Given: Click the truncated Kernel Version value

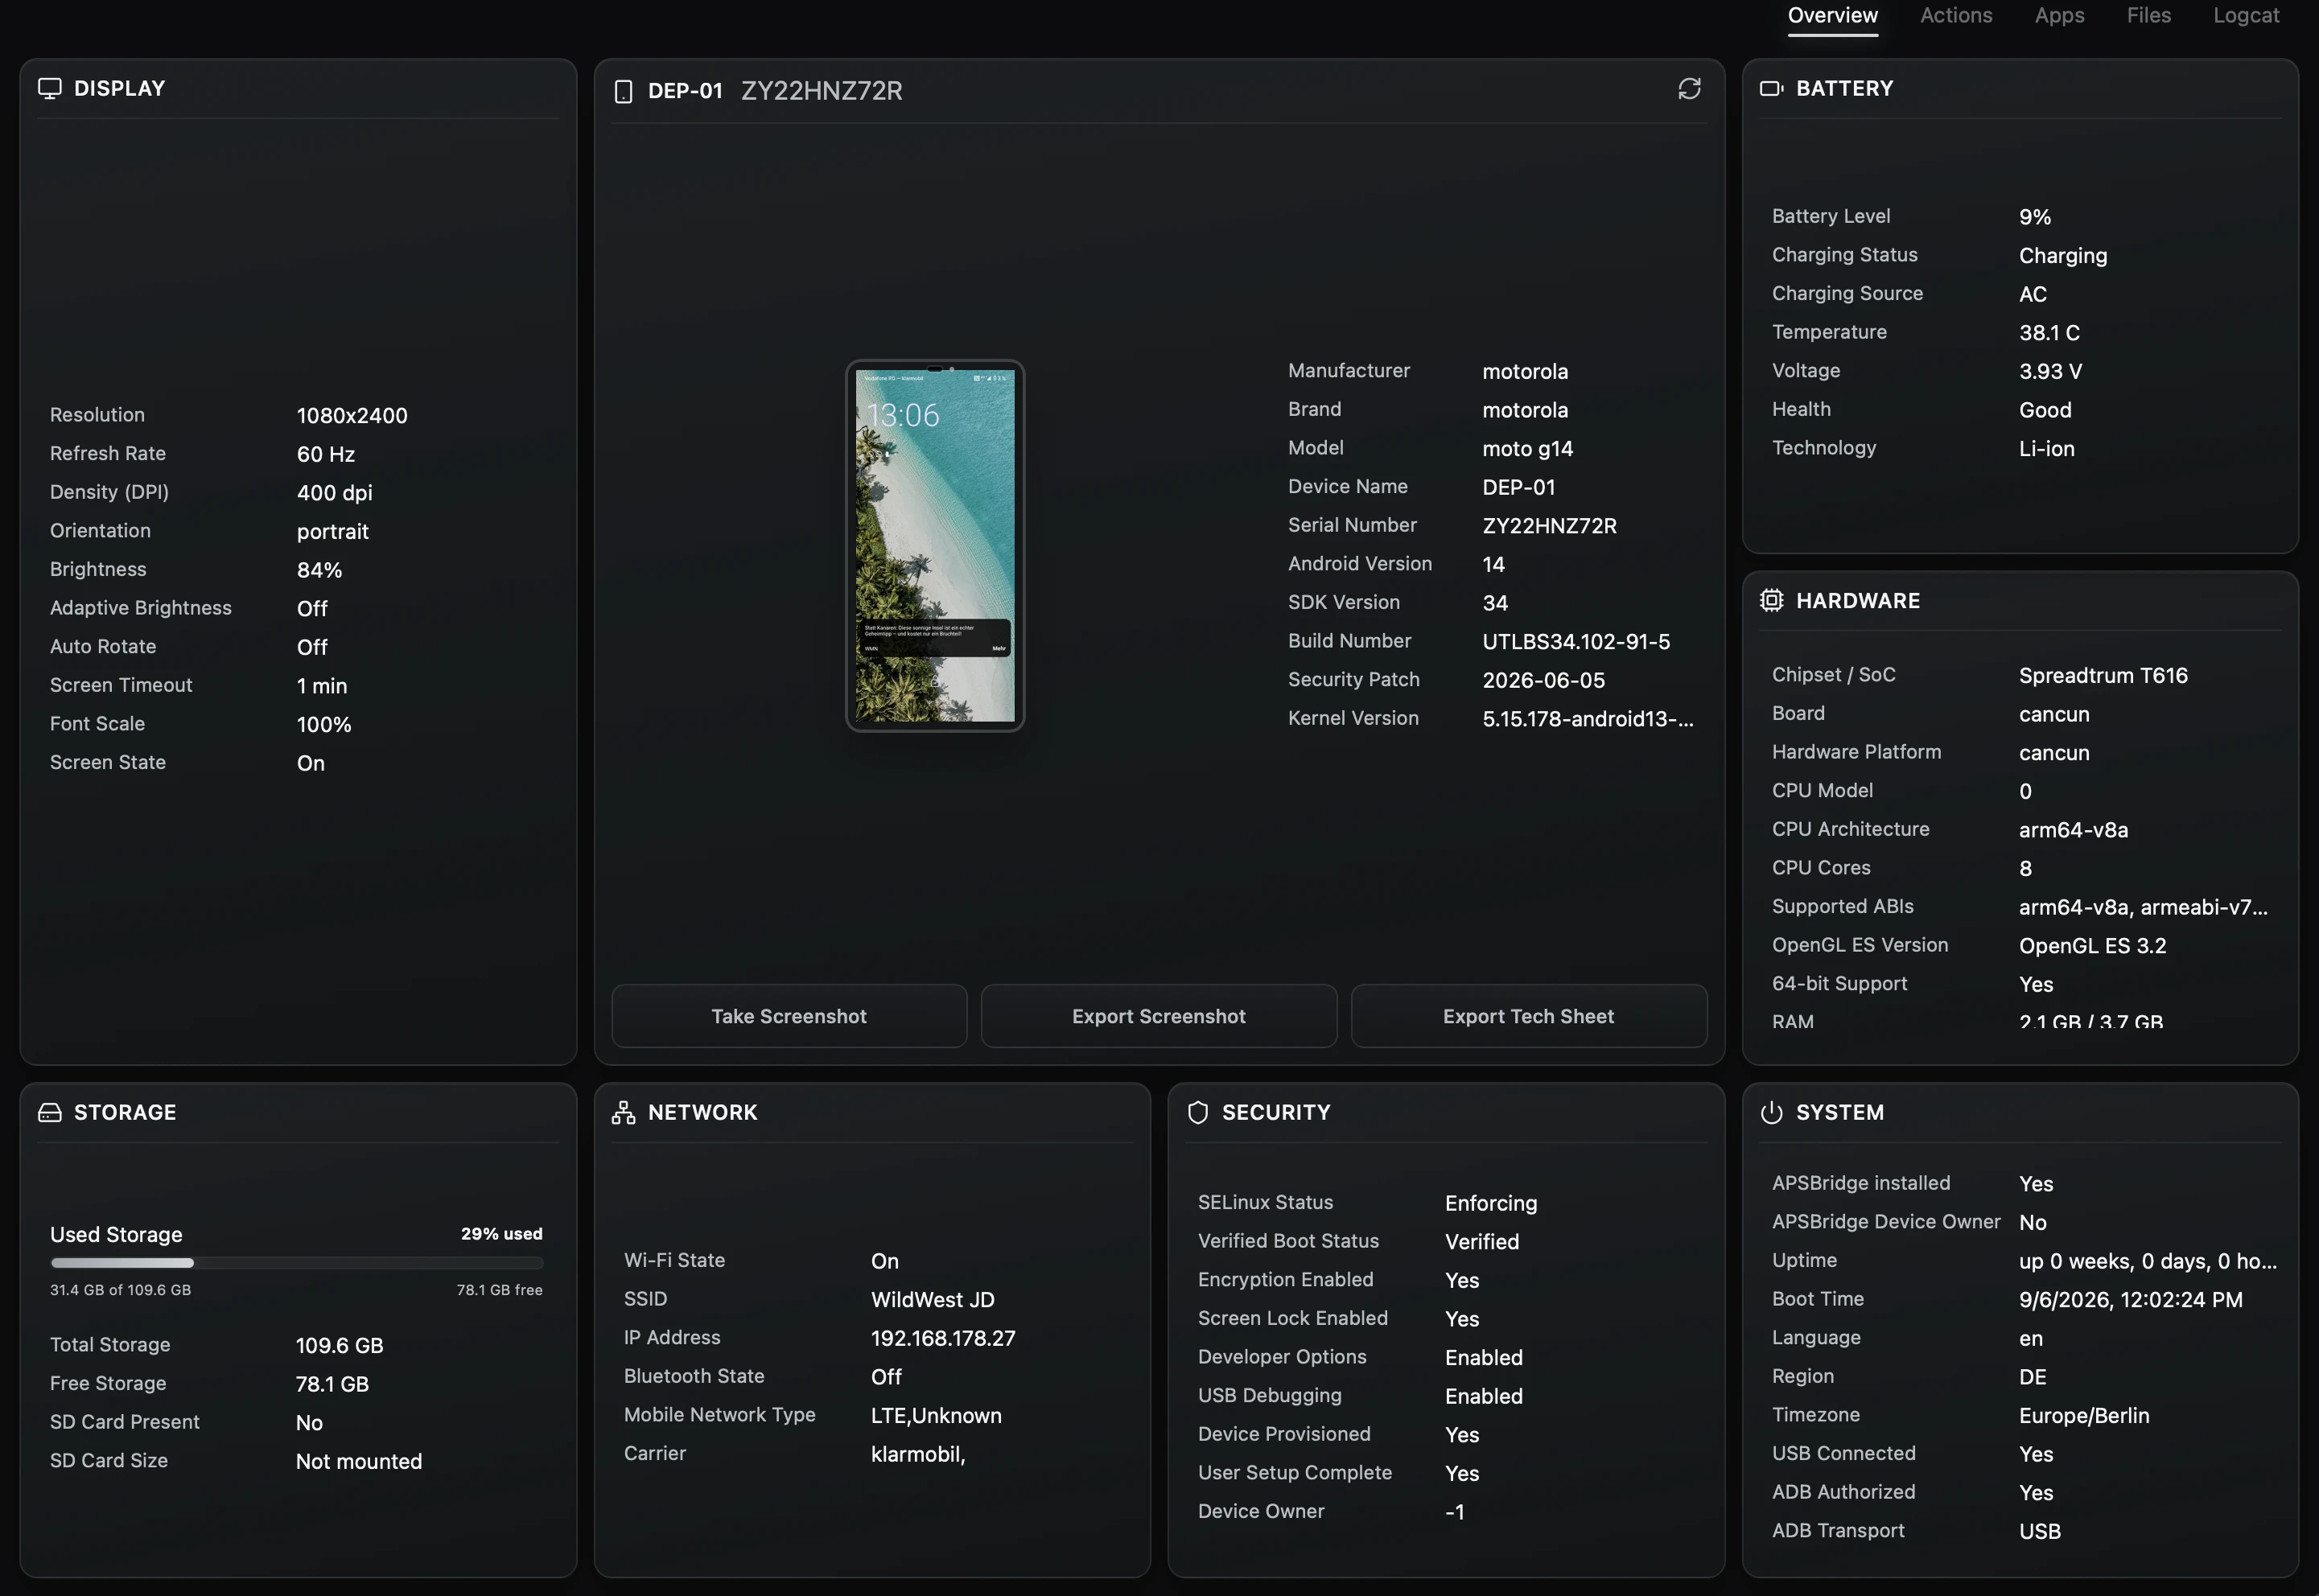Looking at the screenshot, I should pos(1587,719).
